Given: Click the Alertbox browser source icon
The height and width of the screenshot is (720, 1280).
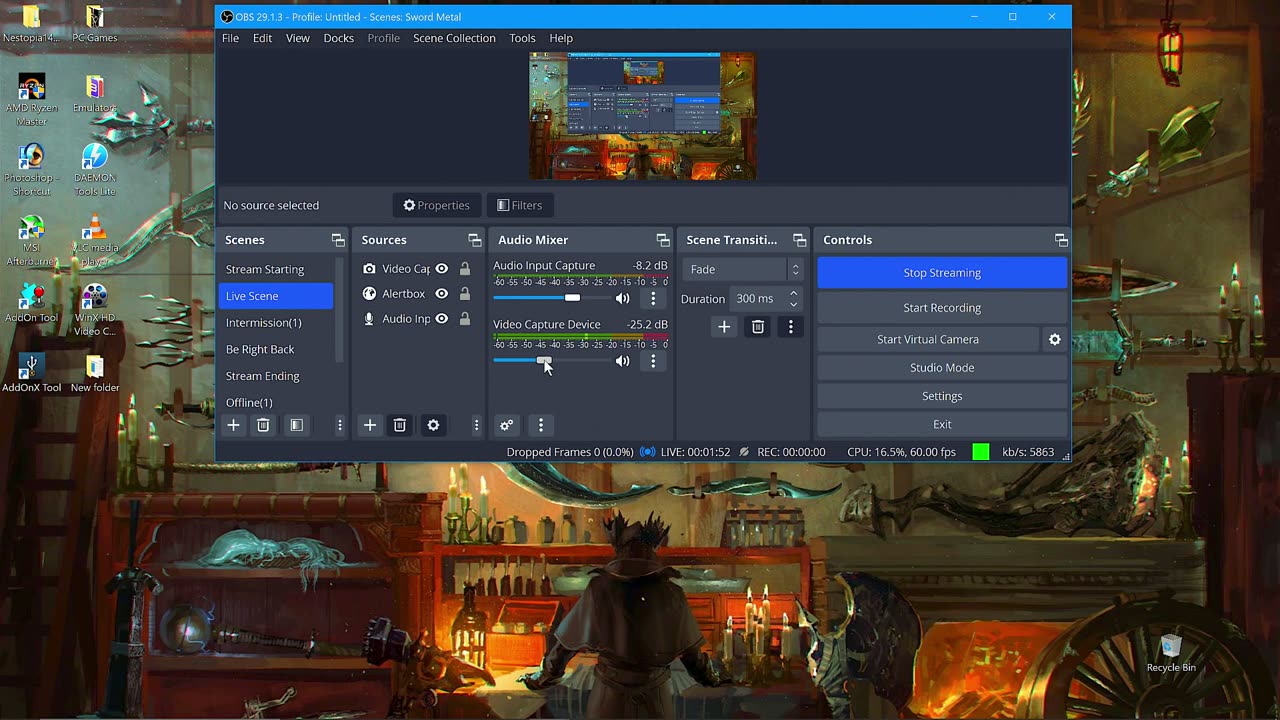Looking at the screenshot, I should click(x=369, y=294).
